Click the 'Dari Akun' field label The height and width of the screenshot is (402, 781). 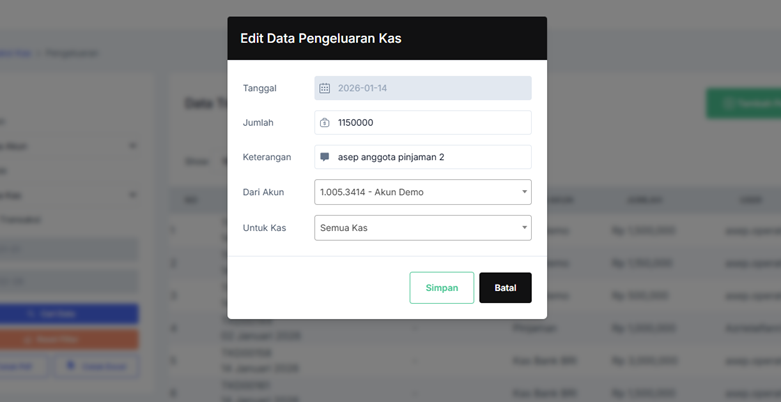(264, 192)
